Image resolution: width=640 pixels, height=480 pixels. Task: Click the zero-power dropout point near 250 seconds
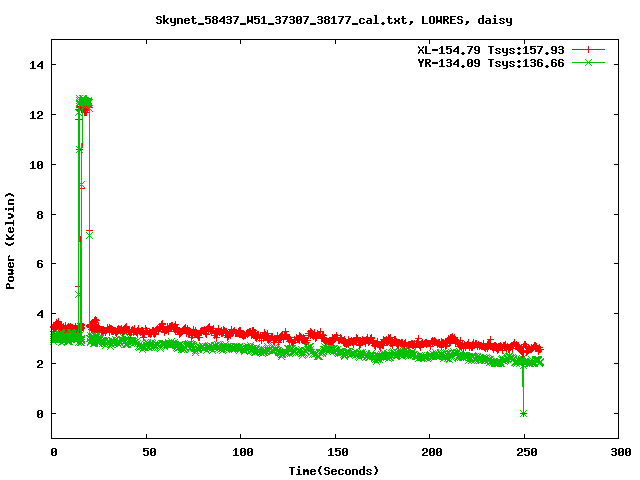click(523, 413)
